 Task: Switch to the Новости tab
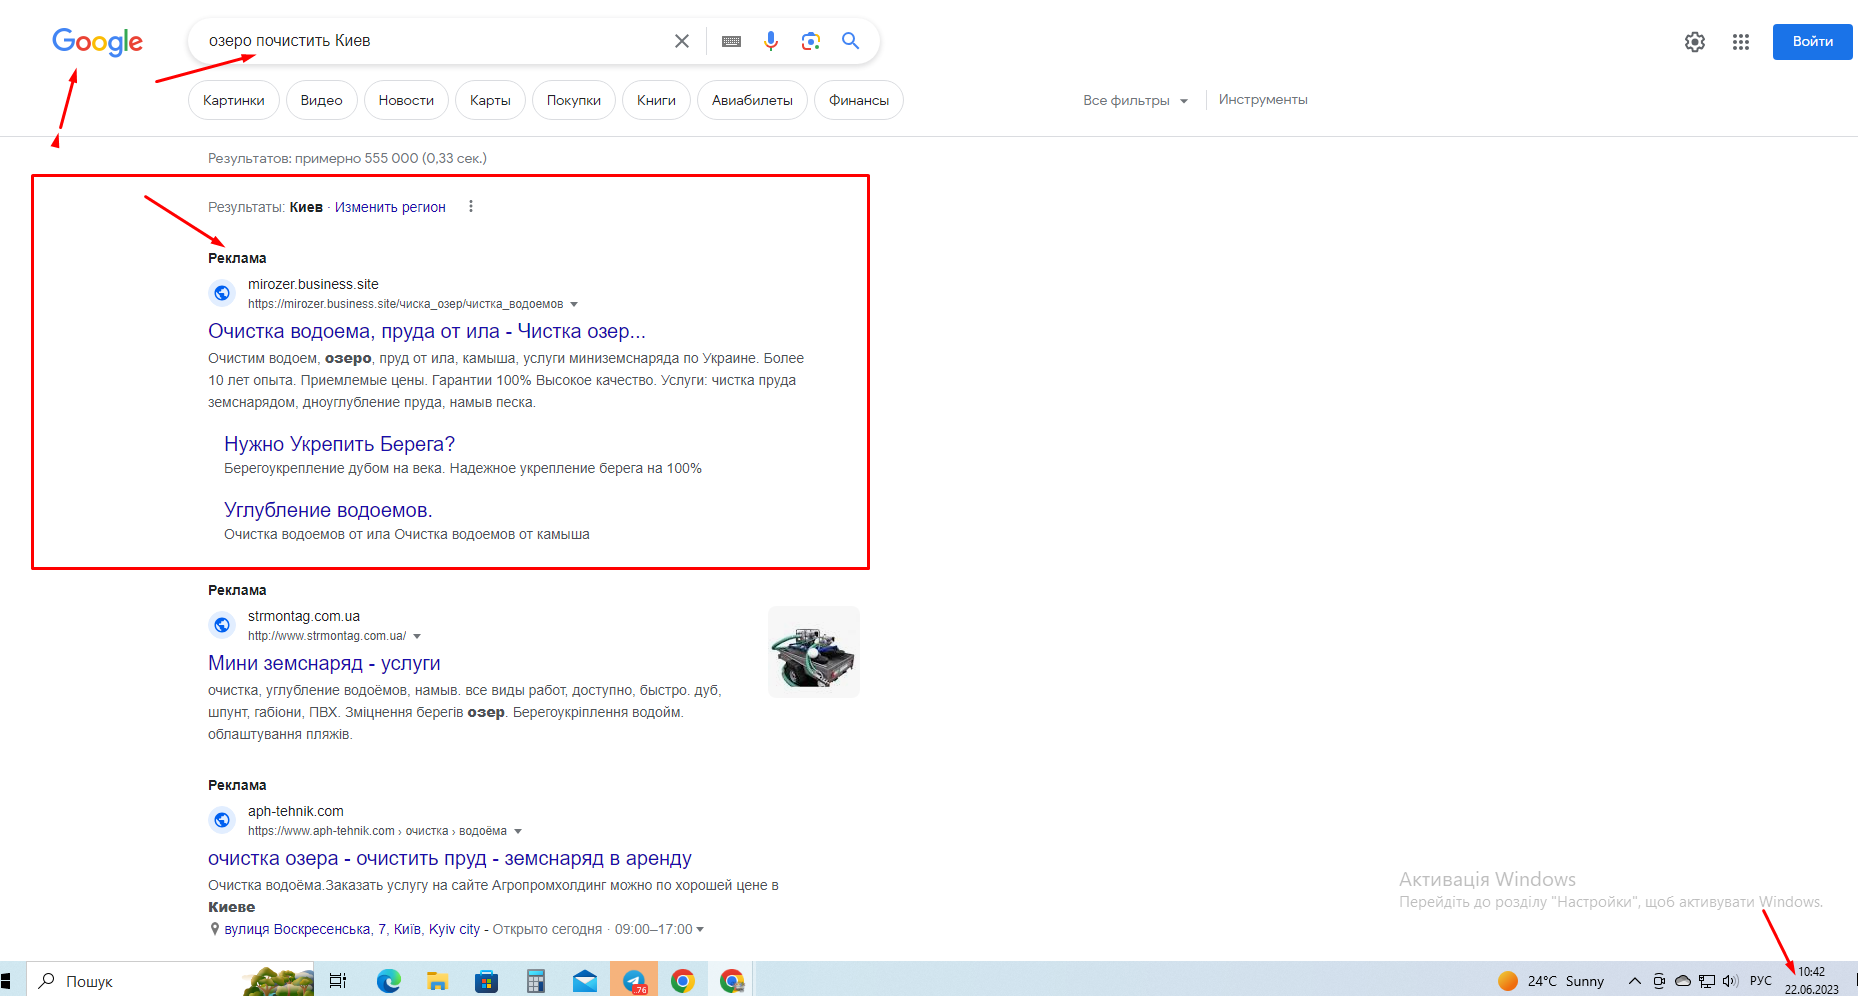pos(406,100)
